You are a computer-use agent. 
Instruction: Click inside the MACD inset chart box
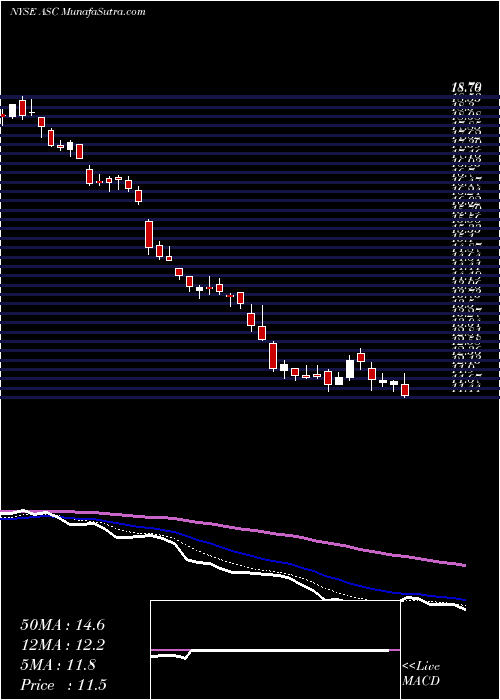(275, 650)
